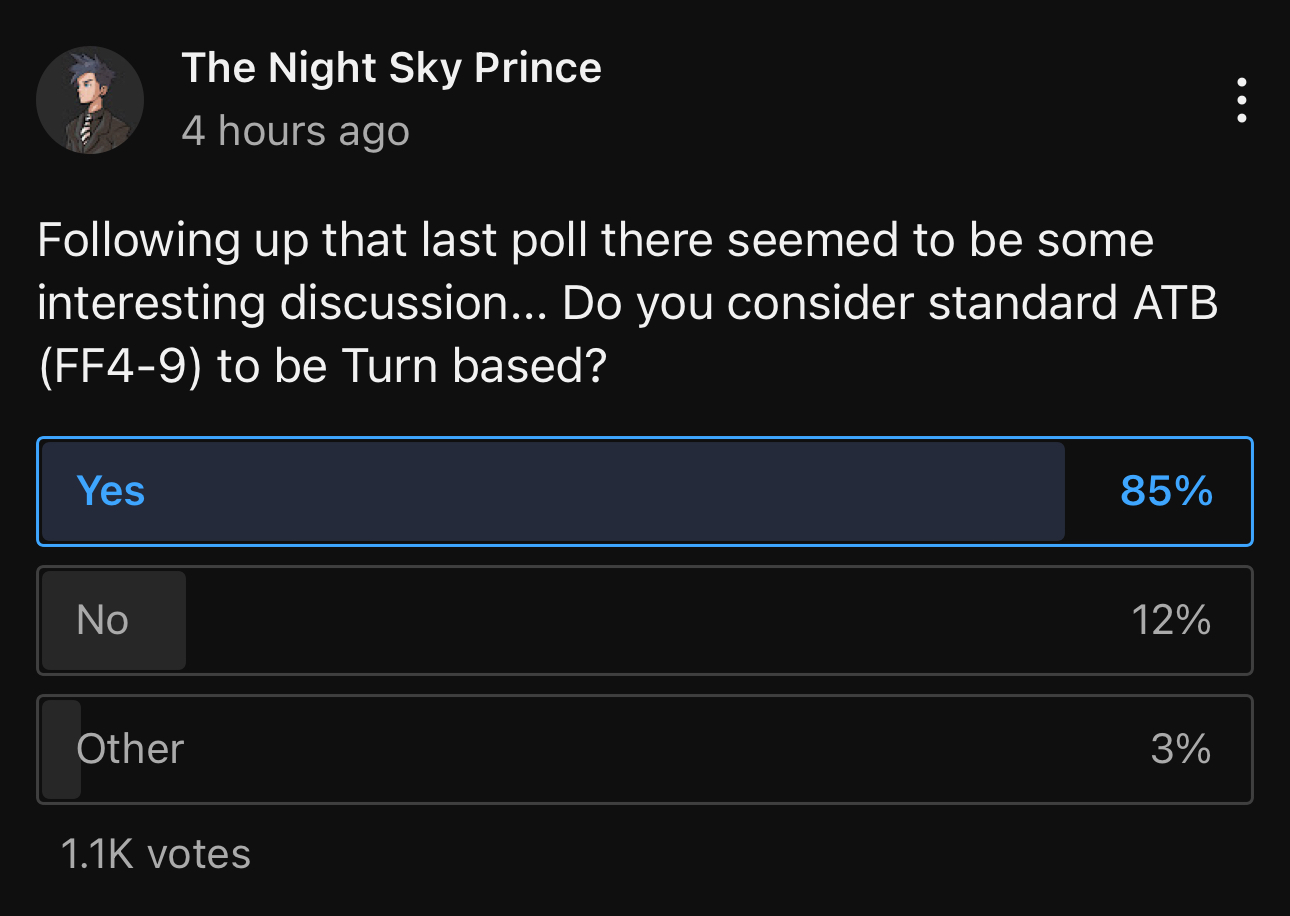Choose the Other poll option

(x=645, y=749)
